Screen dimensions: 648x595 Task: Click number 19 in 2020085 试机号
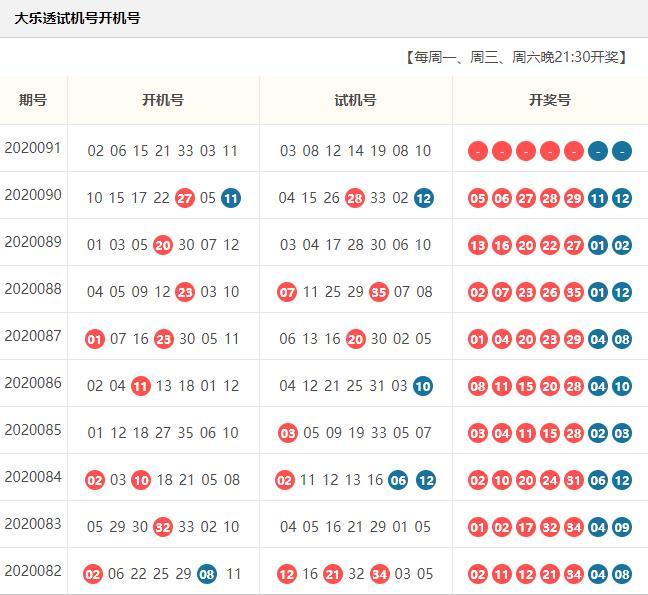coord(356,433)
